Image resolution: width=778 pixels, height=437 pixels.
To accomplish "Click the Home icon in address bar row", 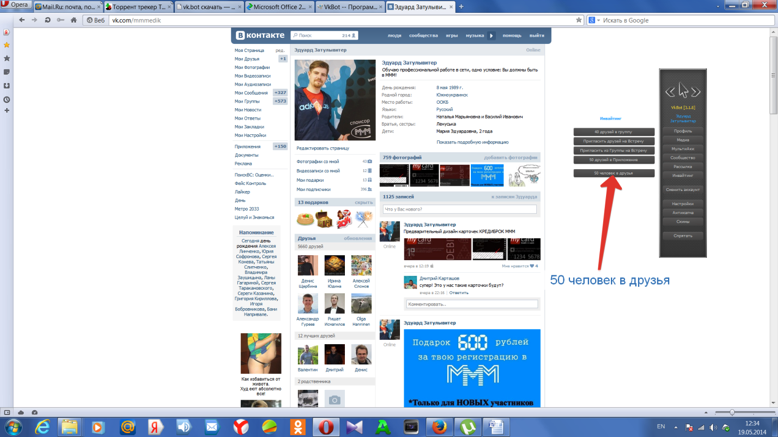I will 73,20.
